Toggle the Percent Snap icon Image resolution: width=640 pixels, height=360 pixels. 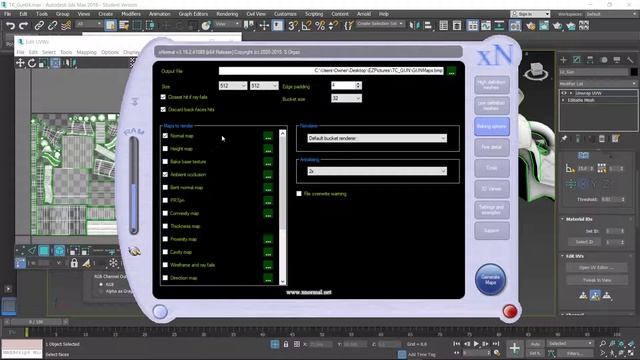(320, 26)
